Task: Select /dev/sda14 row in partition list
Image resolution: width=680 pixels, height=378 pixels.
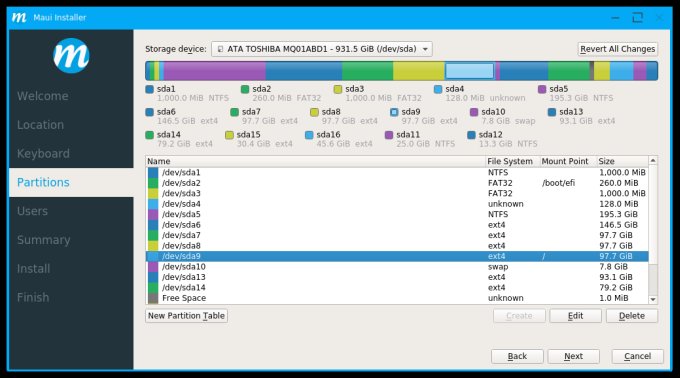Action: tap(397, 287)
